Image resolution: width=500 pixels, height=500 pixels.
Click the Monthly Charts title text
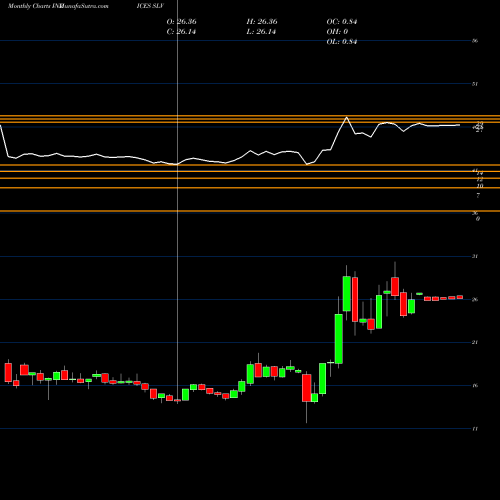point(29,6)
